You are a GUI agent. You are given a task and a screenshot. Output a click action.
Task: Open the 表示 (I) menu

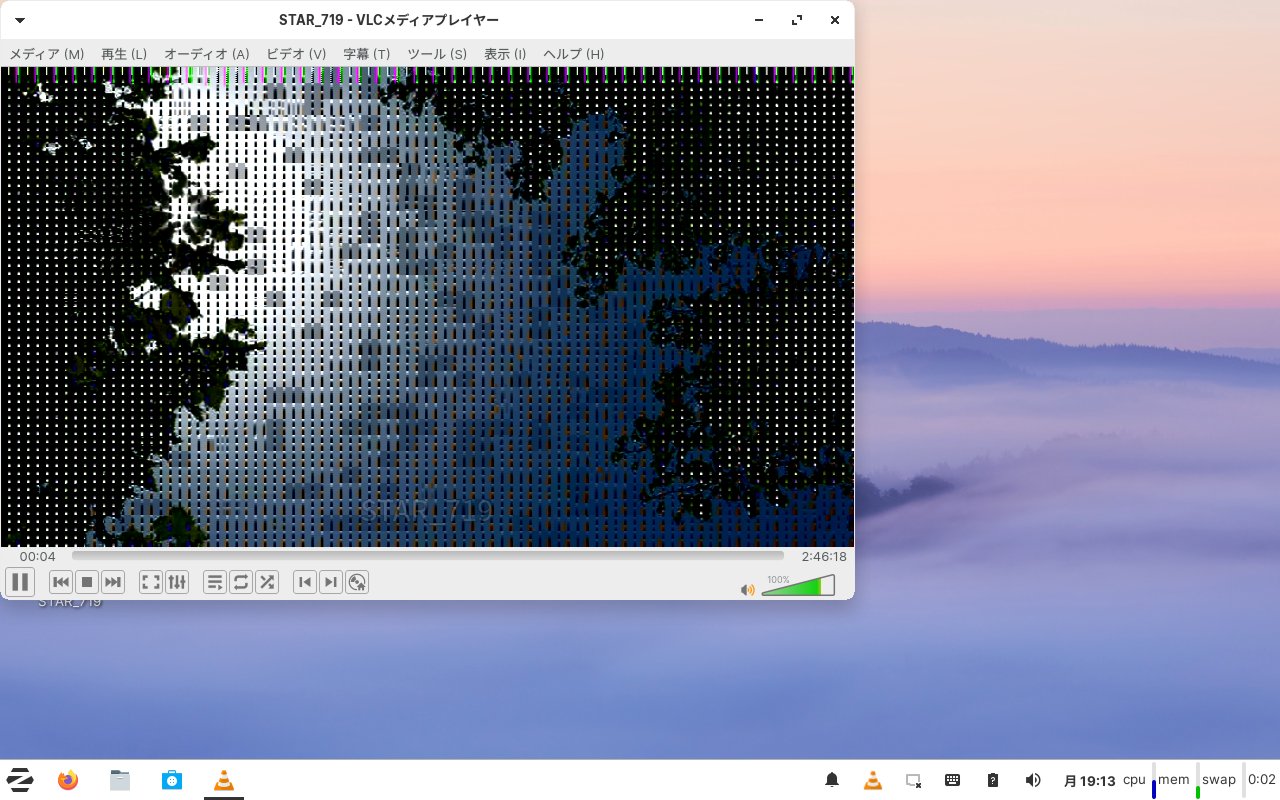point(505,54)
